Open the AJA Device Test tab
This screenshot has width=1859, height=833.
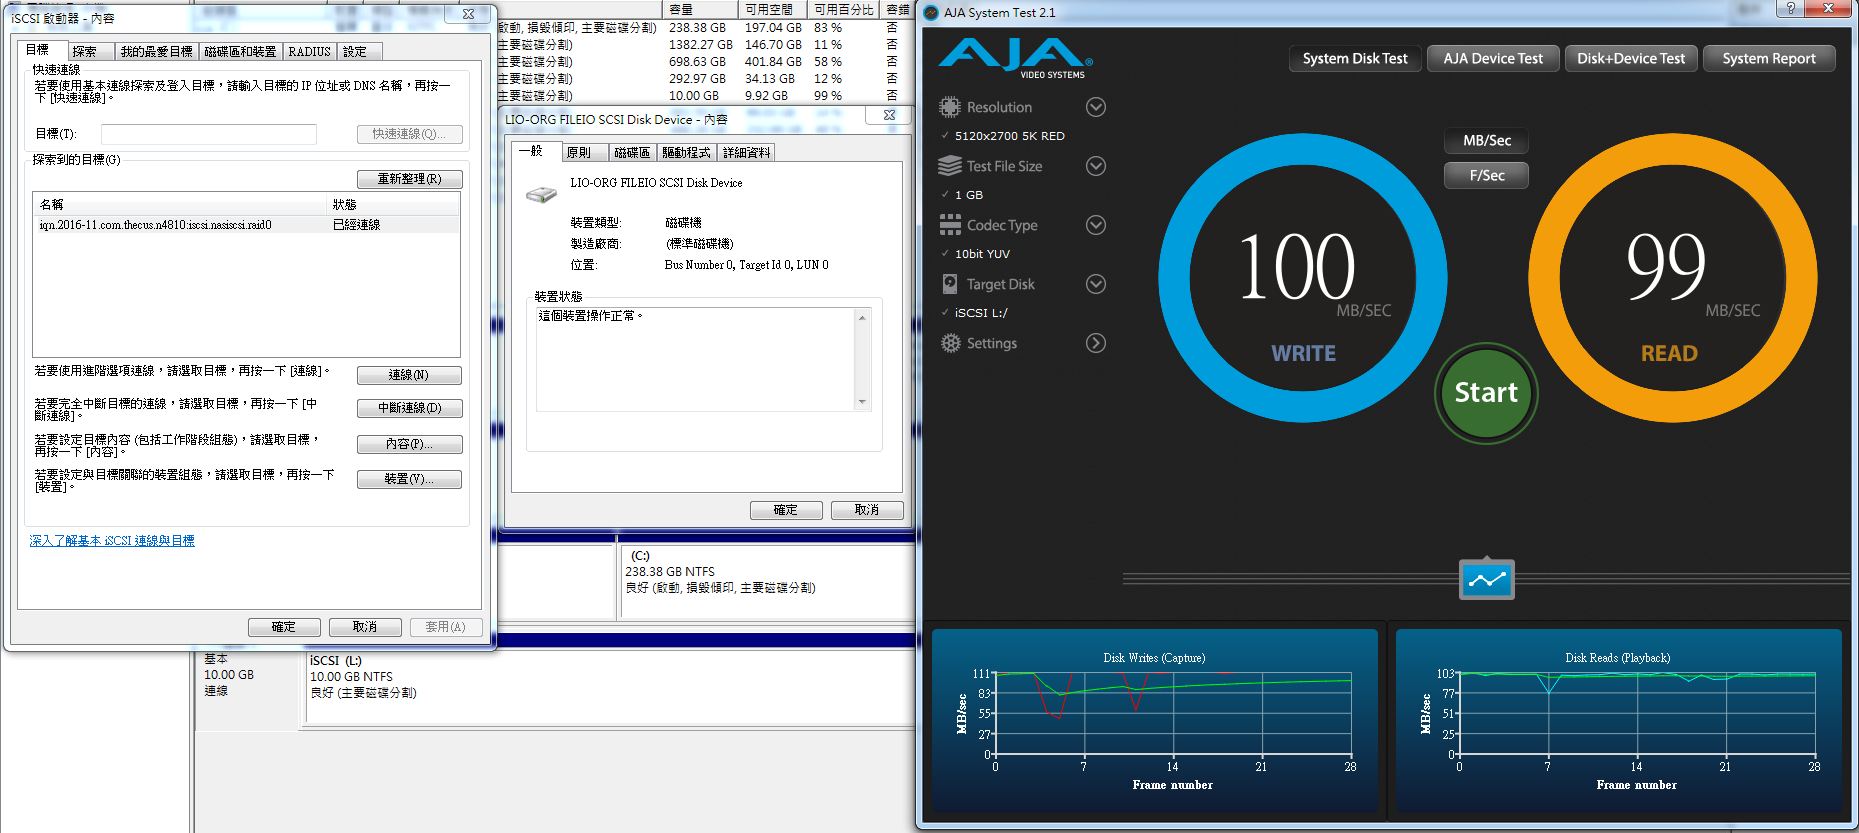[x=1492, y=58]
